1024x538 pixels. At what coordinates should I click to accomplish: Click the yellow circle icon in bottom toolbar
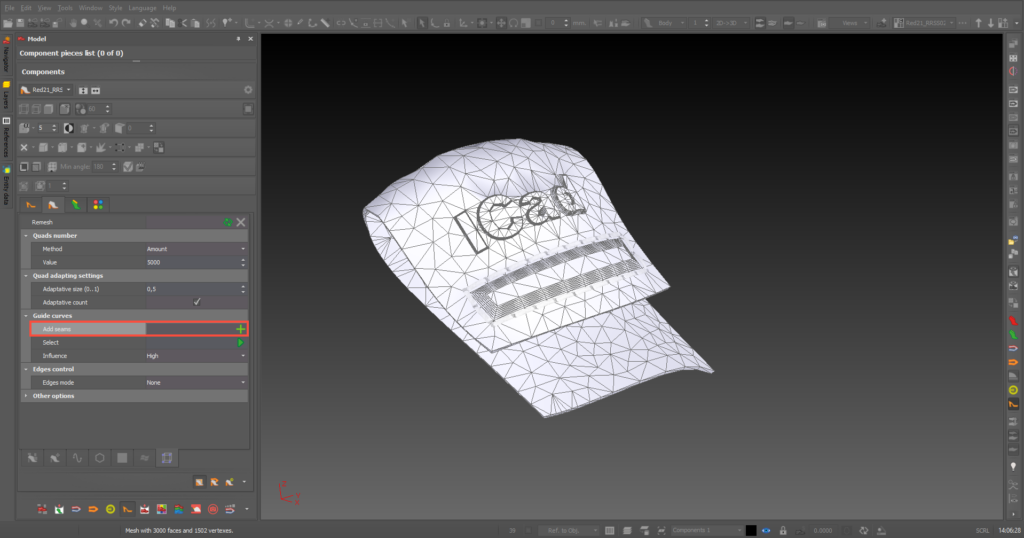(110, 509)
